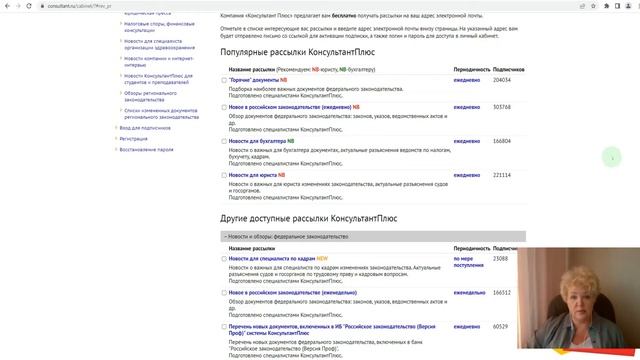Click еженедельно periodicity text
The image size is (640, 360).
pyautogui.click(x=469, y=292)
